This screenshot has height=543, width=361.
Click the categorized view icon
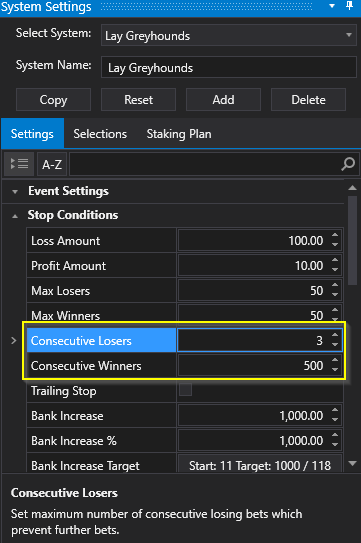[19, 164]
